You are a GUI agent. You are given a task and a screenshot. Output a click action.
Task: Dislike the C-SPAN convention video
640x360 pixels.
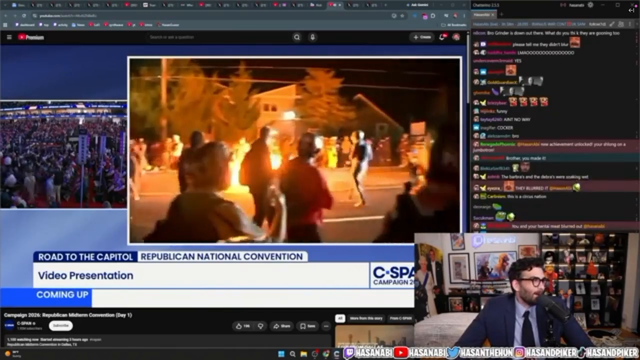tap(260, 326)
